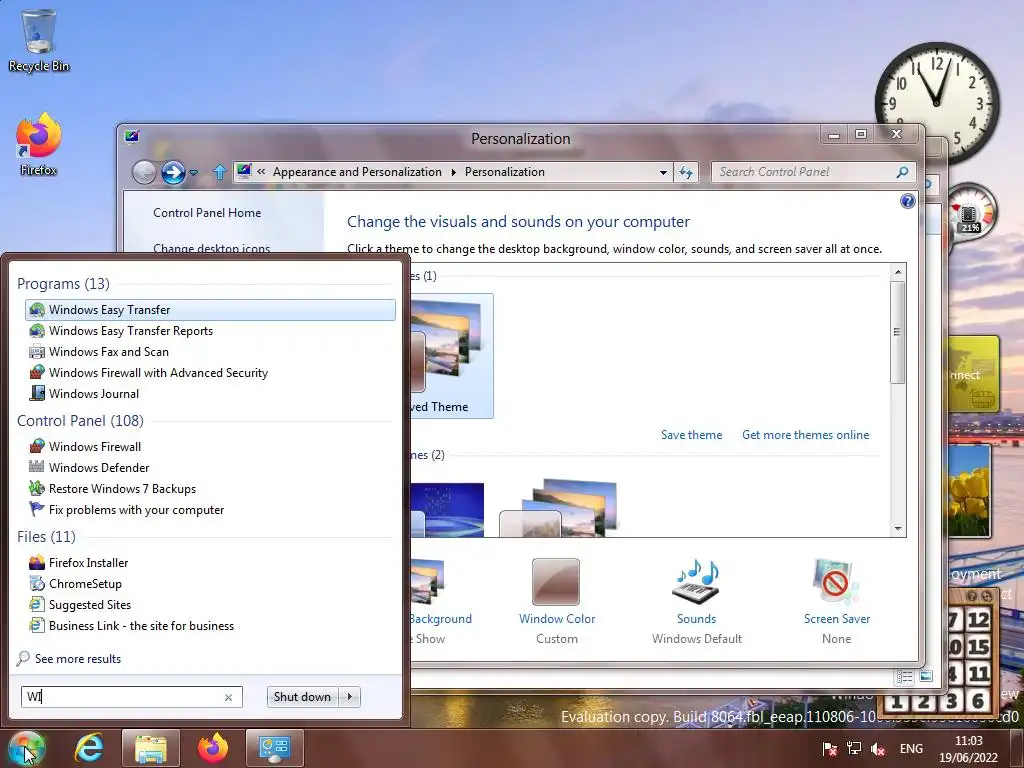The height and width of the screenshot is (768, 1024).
Task: Switch to Control Panel taskbar button
Action: tap(274, 748)
